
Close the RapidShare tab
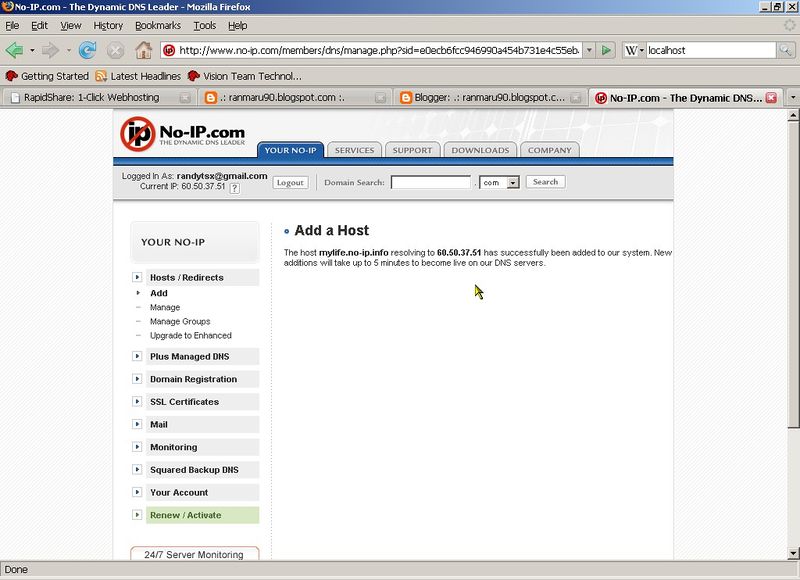pos(185,98)
